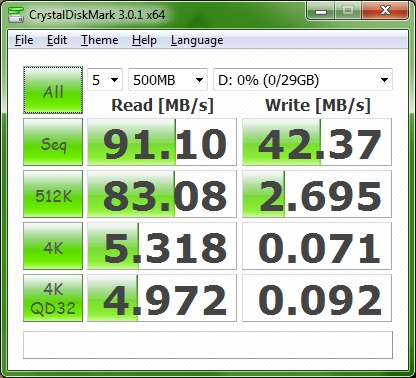Screen dimensions: 416x378
Task: Open the test count dropdown showing 5
Action: pyautogui.click(x=105, y=80)
